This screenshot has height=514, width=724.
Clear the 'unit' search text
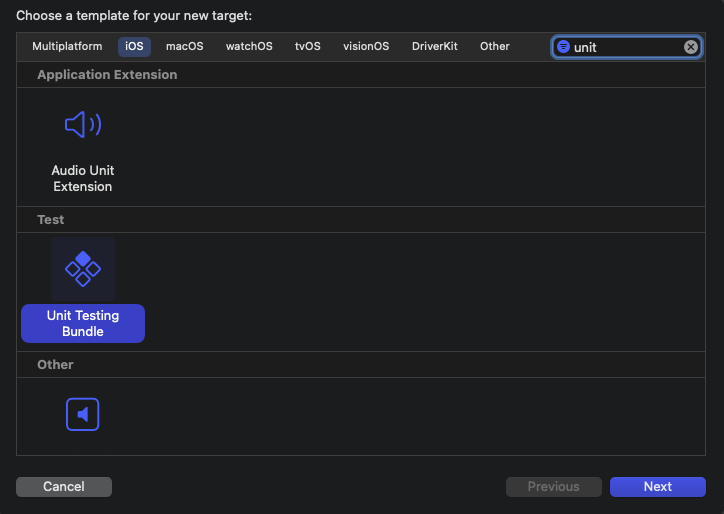pos(691,47)
